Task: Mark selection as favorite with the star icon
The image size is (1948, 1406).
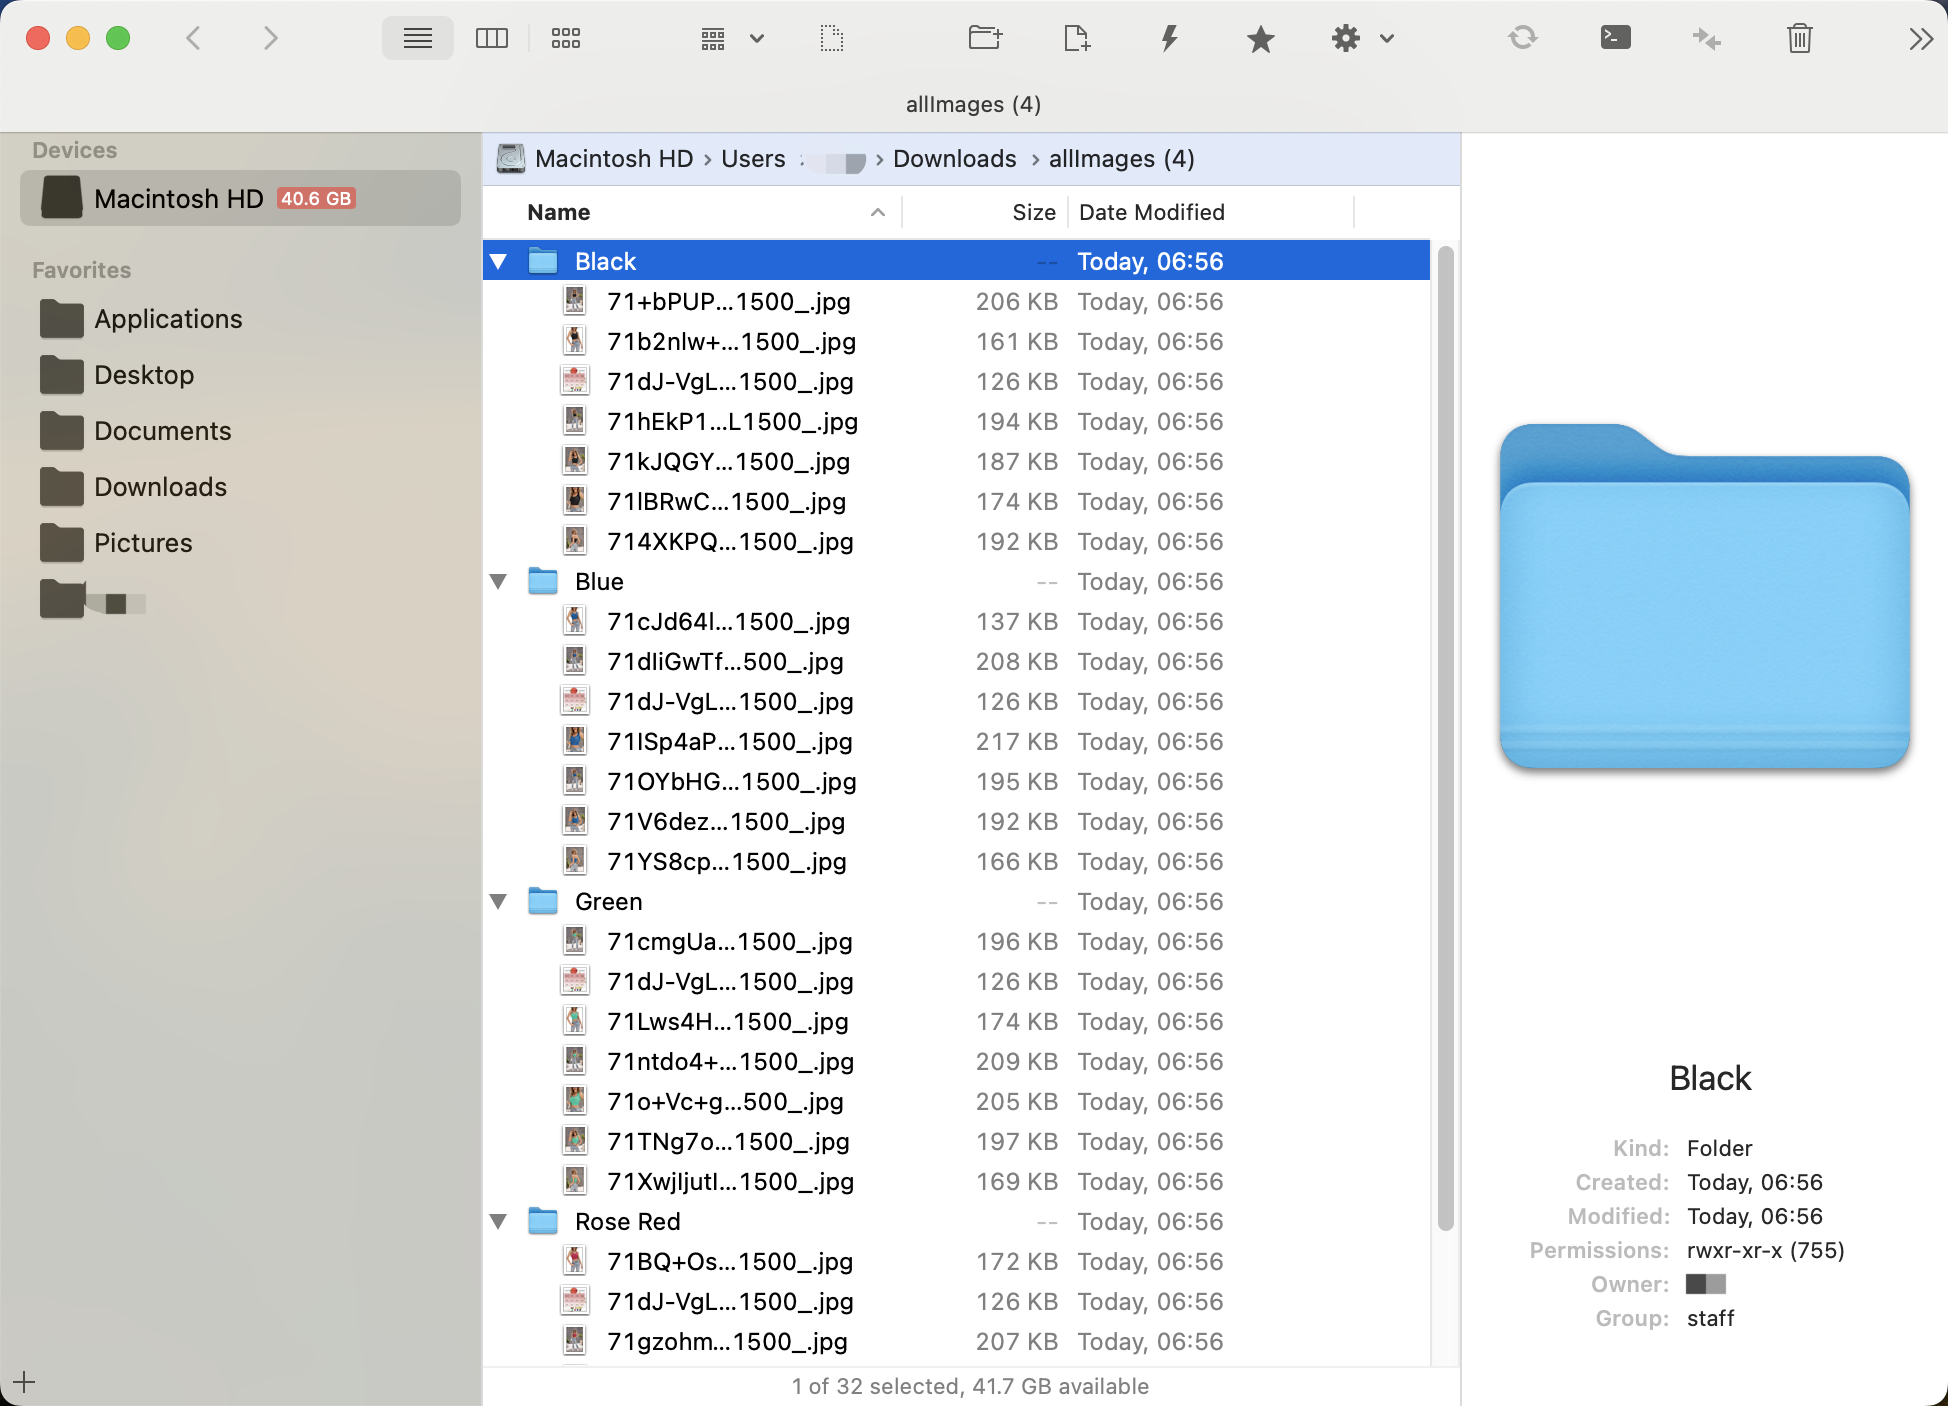Action: tap(1261, 38)
